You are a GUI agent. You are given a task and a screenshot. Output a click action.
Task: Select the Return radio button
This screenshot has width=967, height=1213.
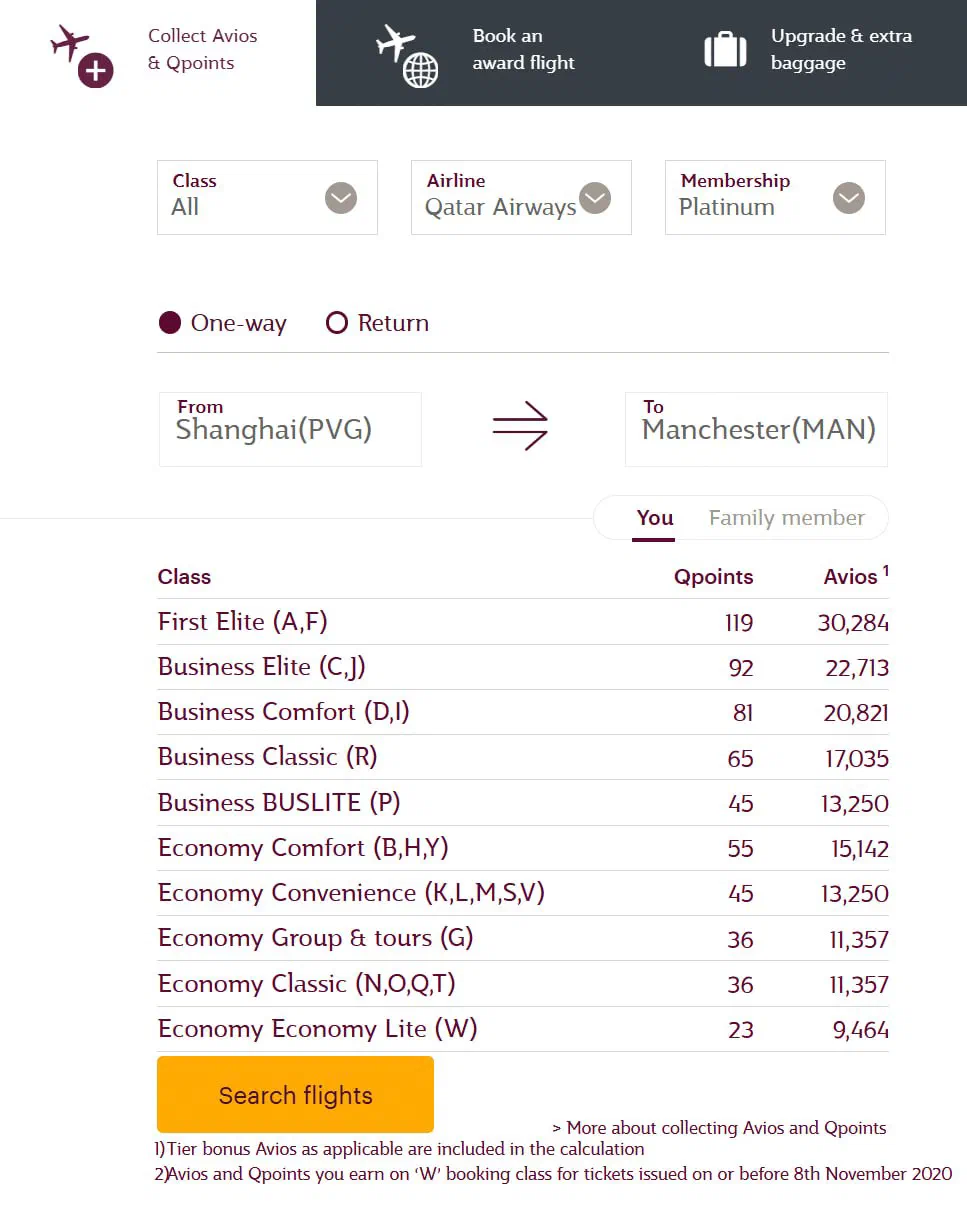tap(337, 323)
